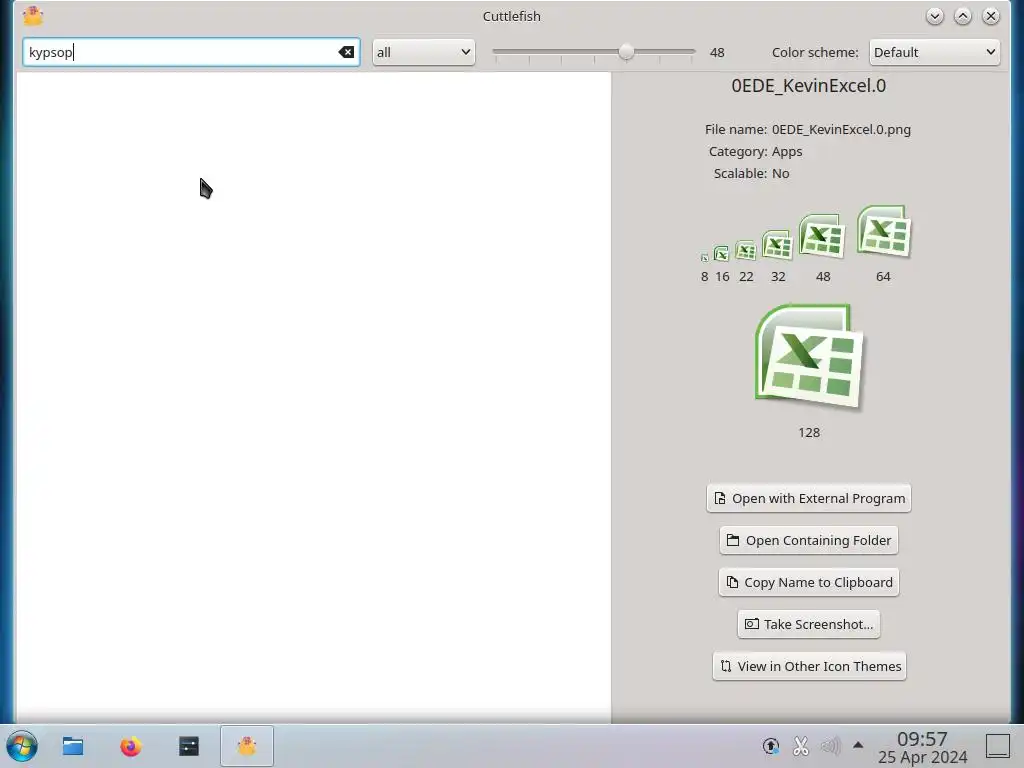This screenshot has width=1024, height=768.
Task: Click Open with External Program button
Action: (x=808, y=498)
